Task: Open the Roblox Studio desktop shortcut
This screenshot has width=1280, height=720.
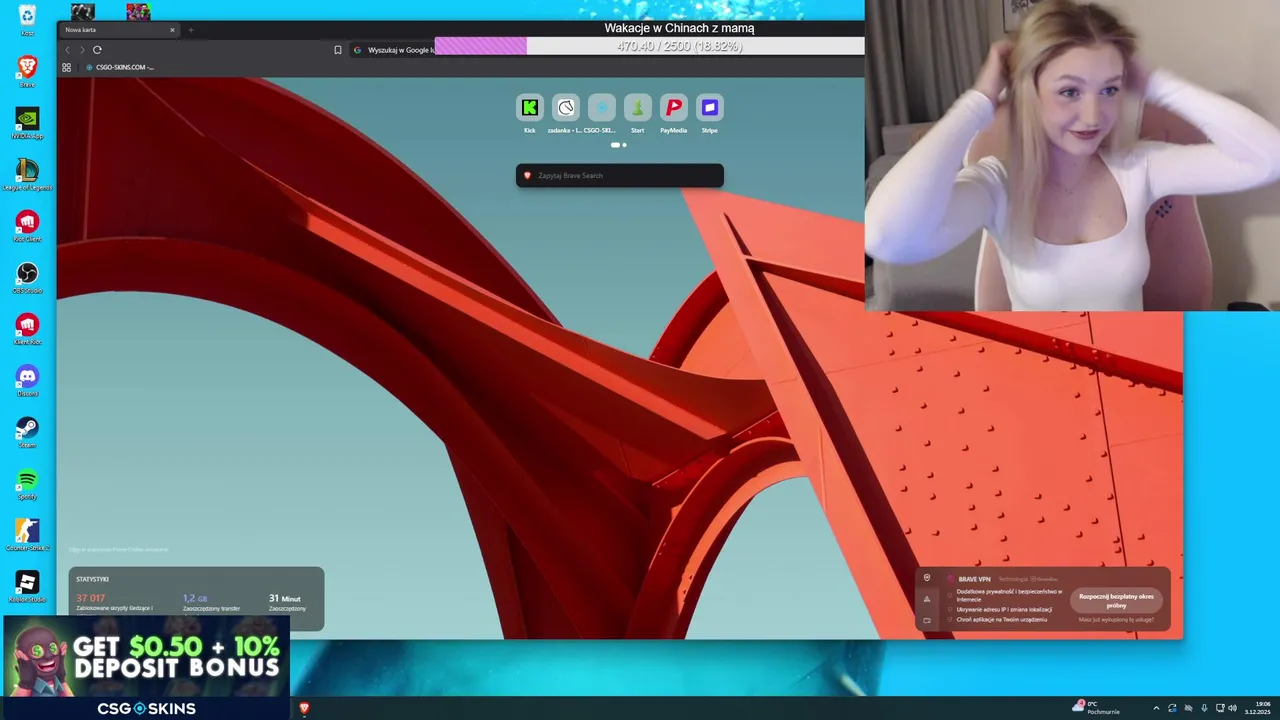Action: 27,587
